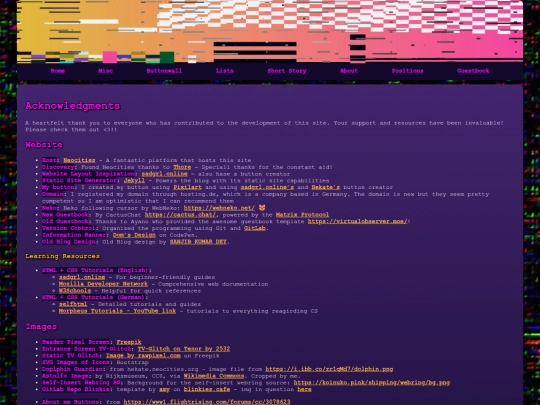Visit the SANJIB KUMAR DEY link
The image size is (540, 405).
click(198, 242)
